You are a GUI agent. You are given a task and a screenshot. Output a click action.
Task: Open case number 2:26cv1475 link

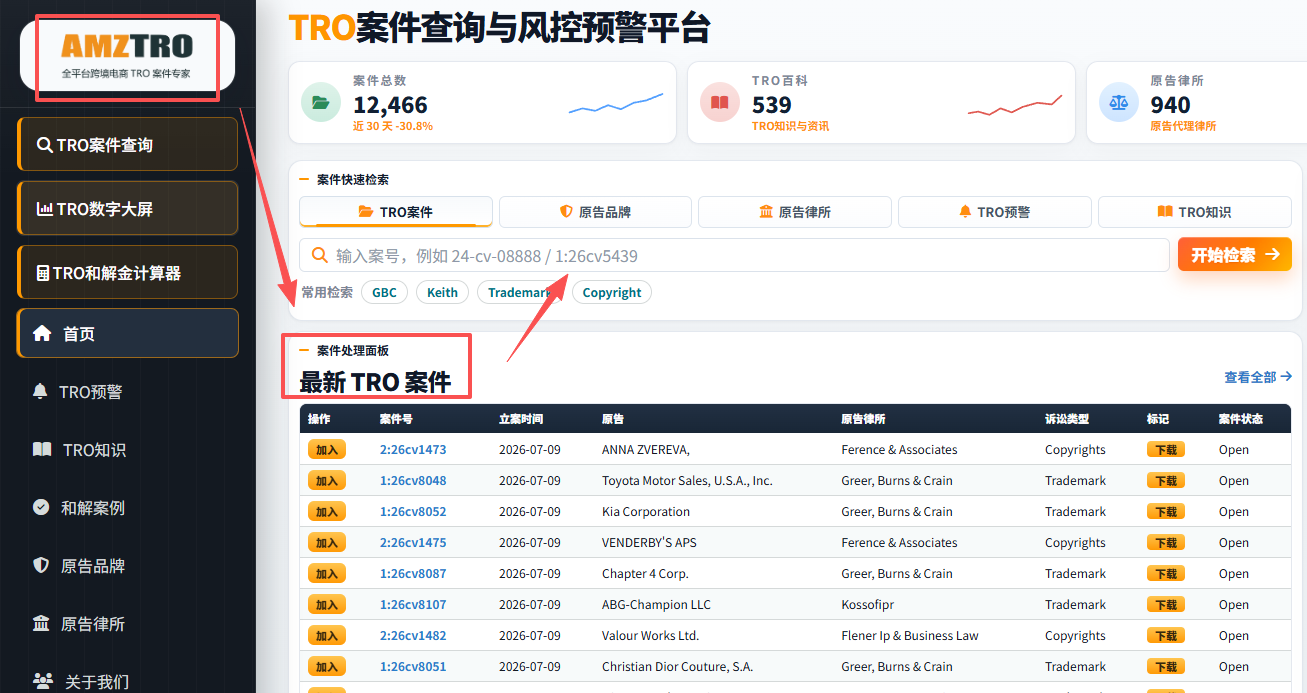coord(413,543)
